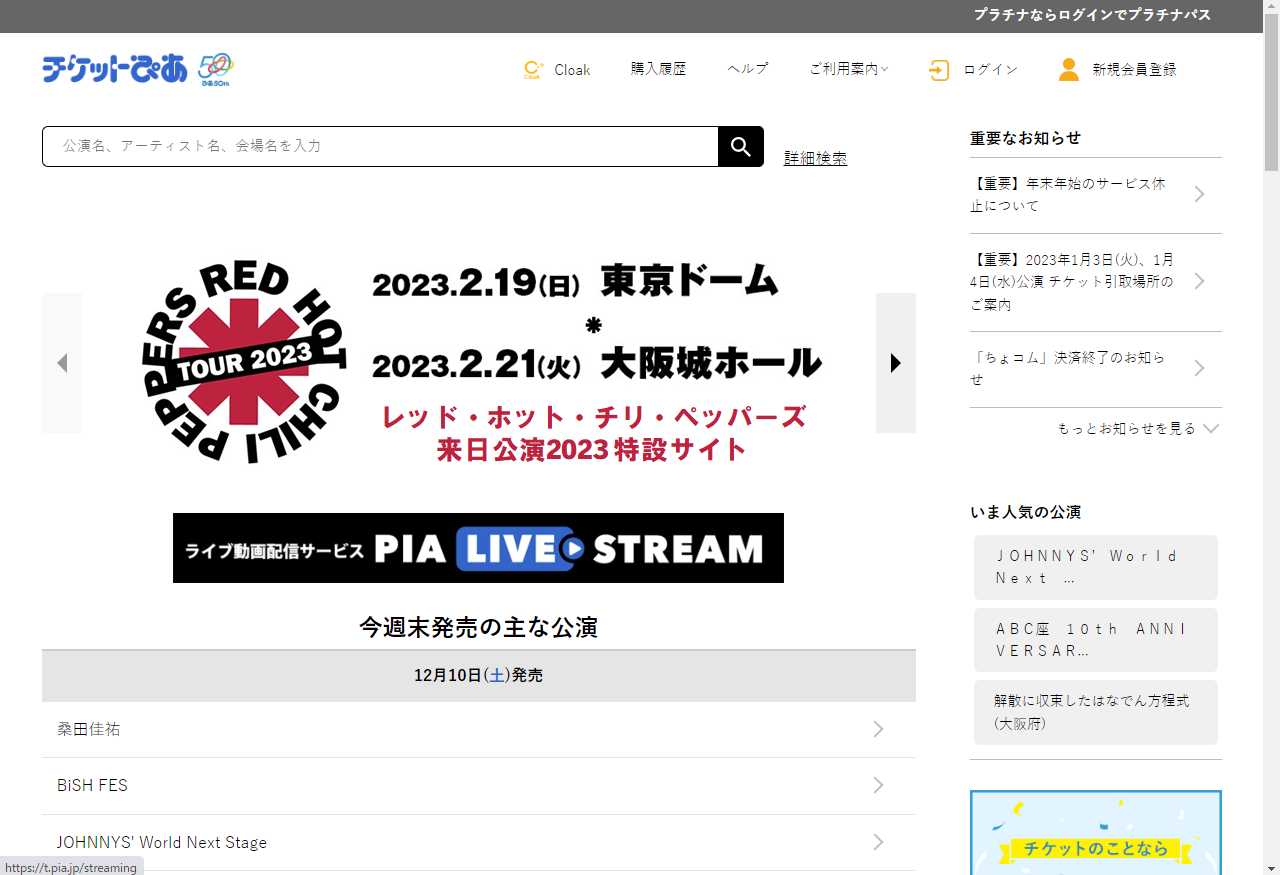The height and width of the screenshot is (875, 1280).
Task: Open the 桑田佳祐 performance listing
Action: tap(479, 729)
